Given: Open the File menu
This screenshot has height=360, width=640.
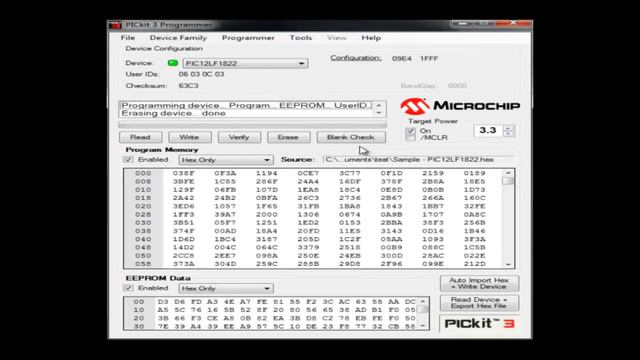Looking at the screenshot, I should point(128,38).
